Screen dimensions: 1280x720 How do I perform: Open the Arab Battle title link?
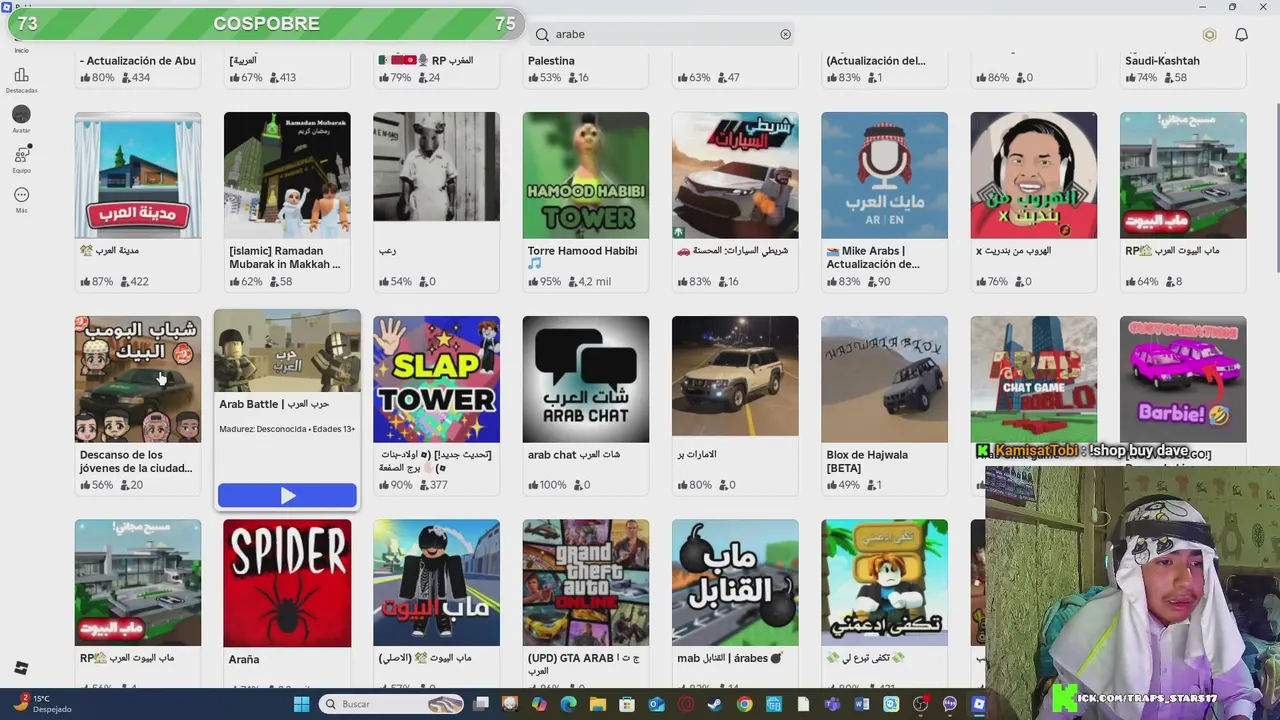point(274,404)
